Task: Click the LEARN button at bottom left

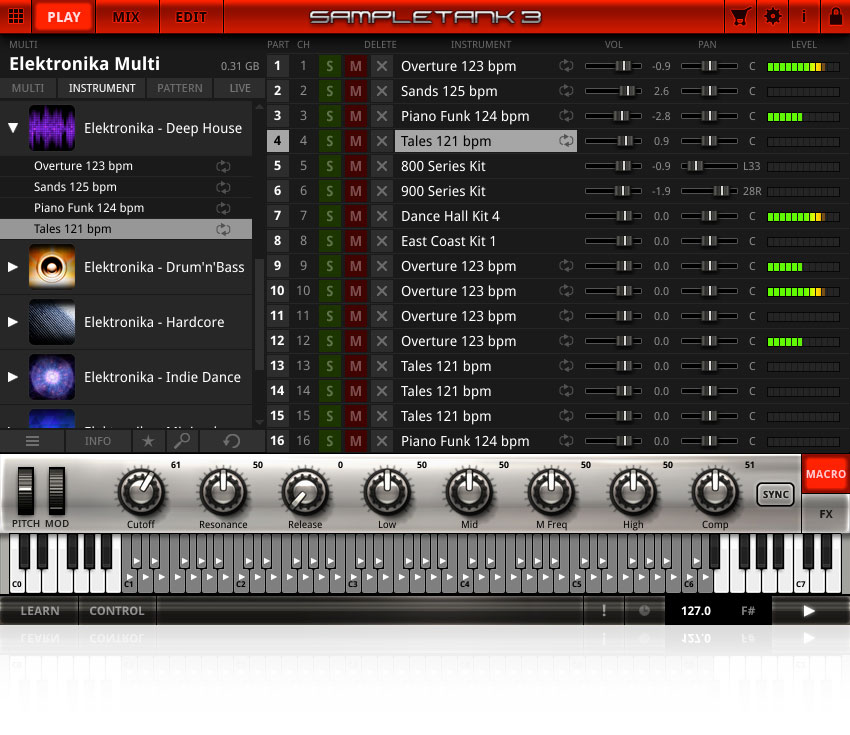Action: pos(39,610)
